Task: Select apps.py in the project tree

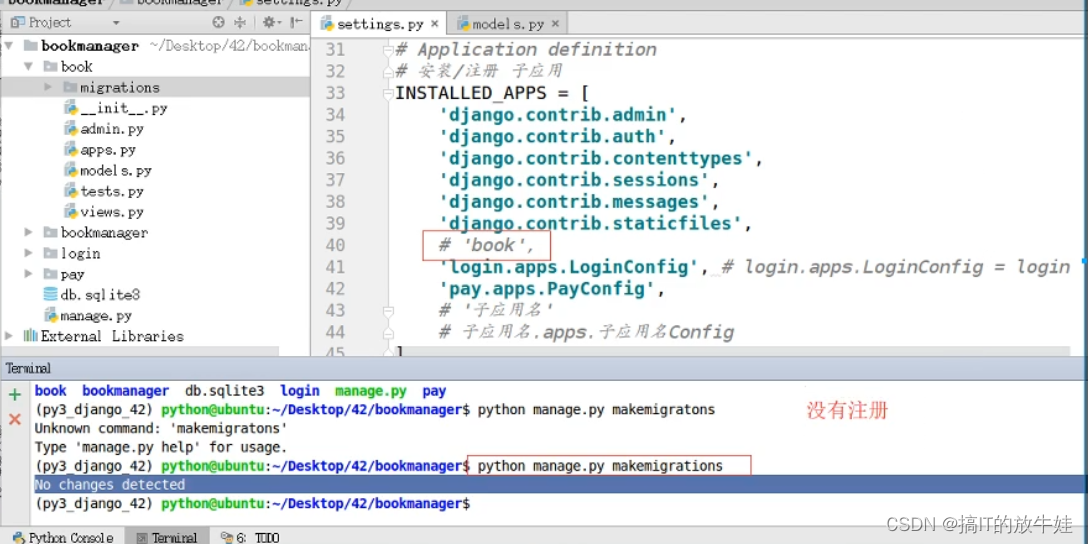Action: tap(108, 150)
